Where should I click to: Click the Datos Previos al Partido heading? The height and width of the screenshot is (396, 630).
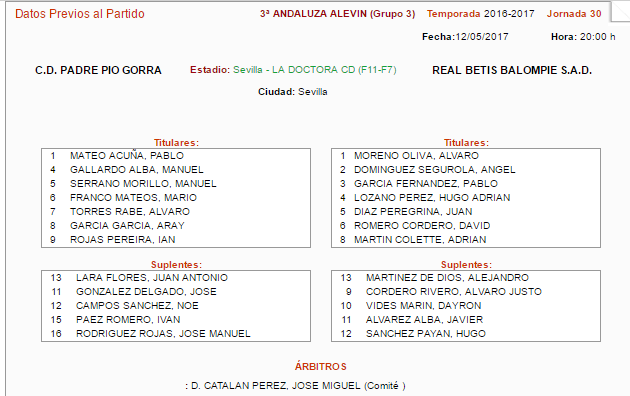click(80, 14)
